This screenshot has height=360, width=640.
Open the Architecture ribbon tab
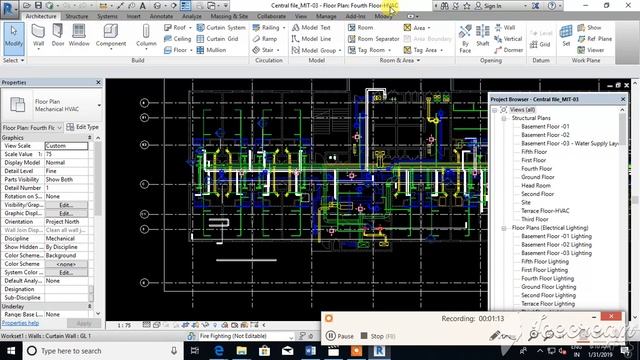tap(41, 16)
